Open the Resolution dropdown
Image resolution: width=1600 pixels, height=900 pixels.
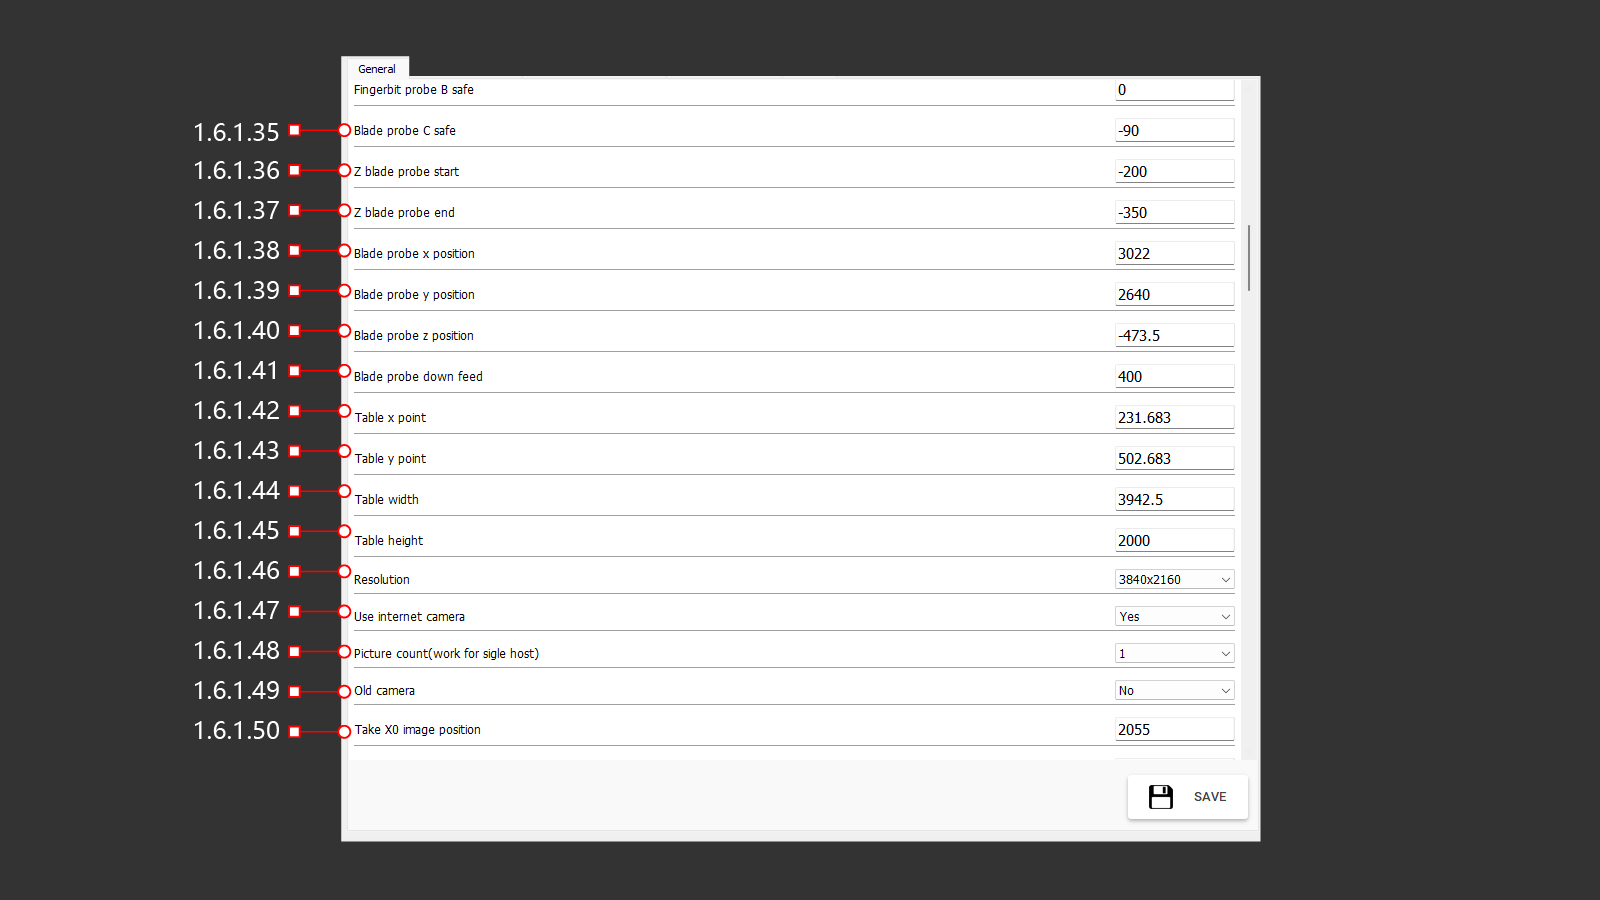pyautogui.click(x=1174, y=580)
